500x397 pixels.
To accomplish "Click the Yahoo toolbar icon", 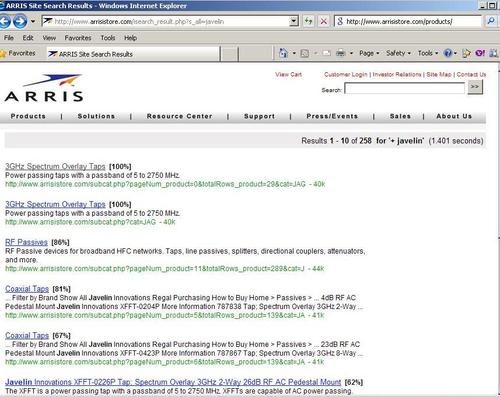I will point(480,53).
